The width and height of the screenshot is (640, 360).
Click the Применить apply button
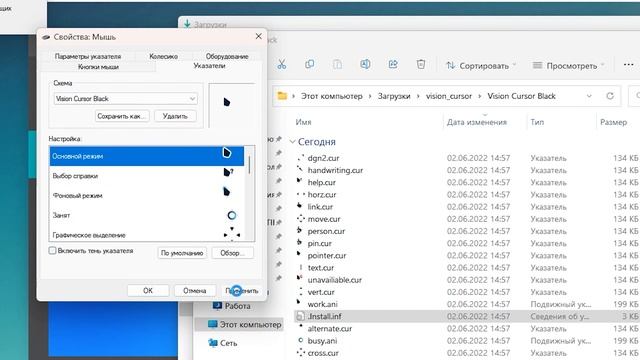pyautogui.click(x=242, y=291)
